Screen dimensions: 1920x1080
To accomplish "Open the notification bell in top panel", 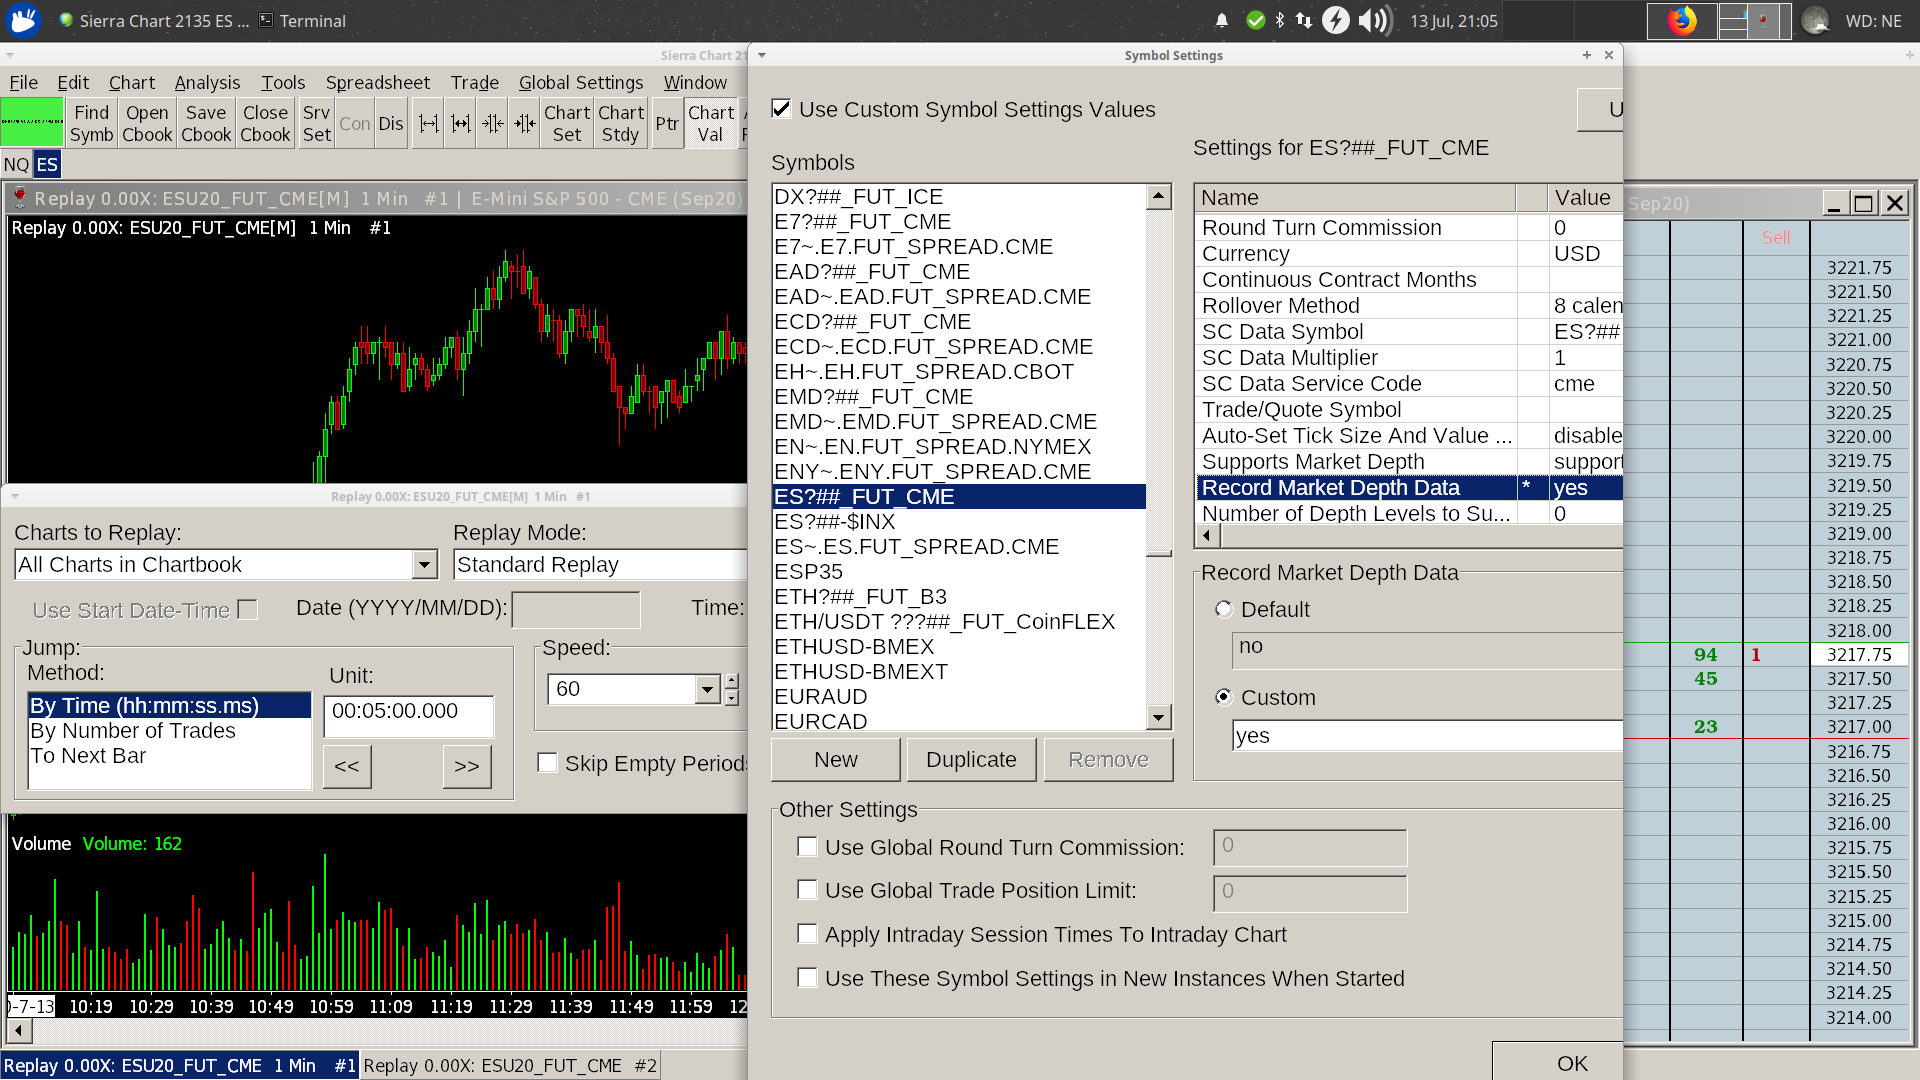I will point(1222,20).
